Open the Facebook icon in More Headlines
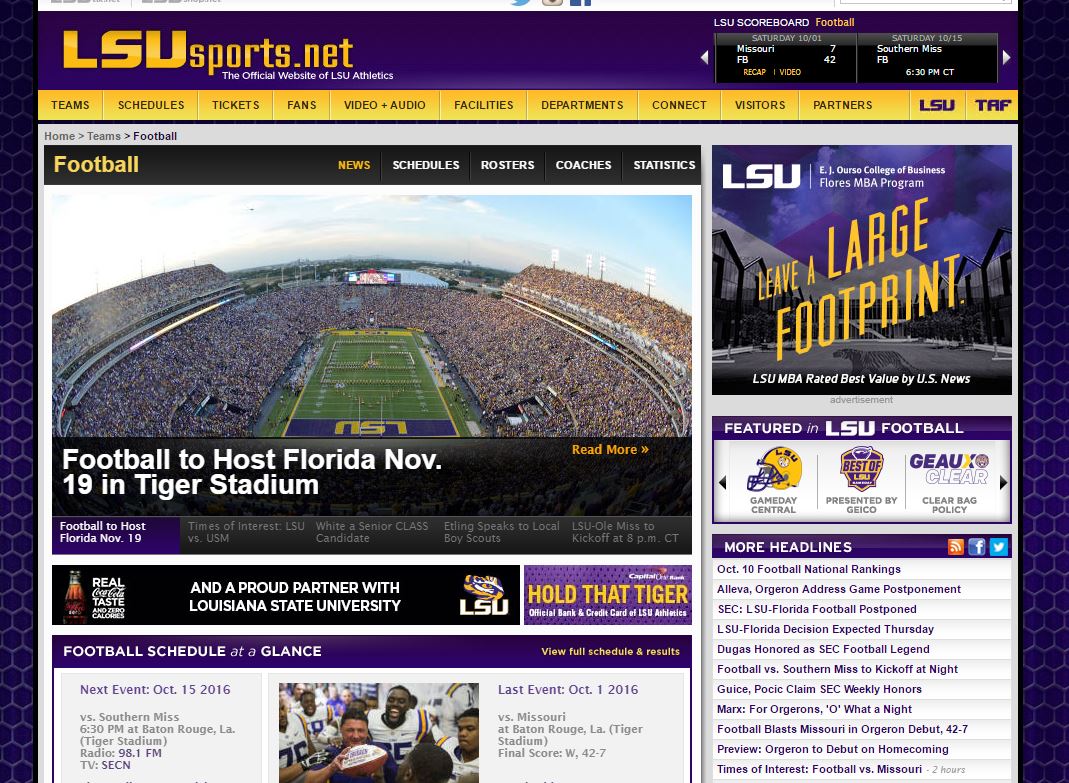The image size is (1069, 783). pos(976,547)
